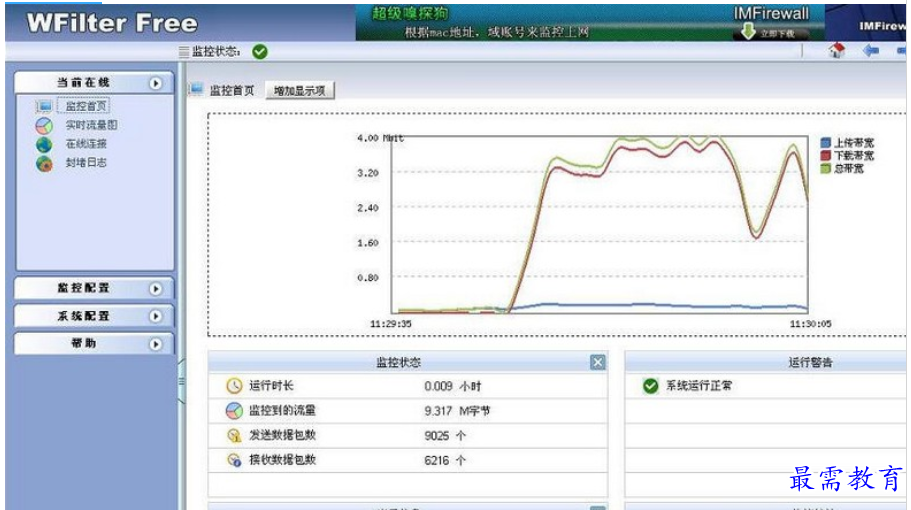
Task: Click the 发送数据包数 label
Action: (x=282, y=435)
